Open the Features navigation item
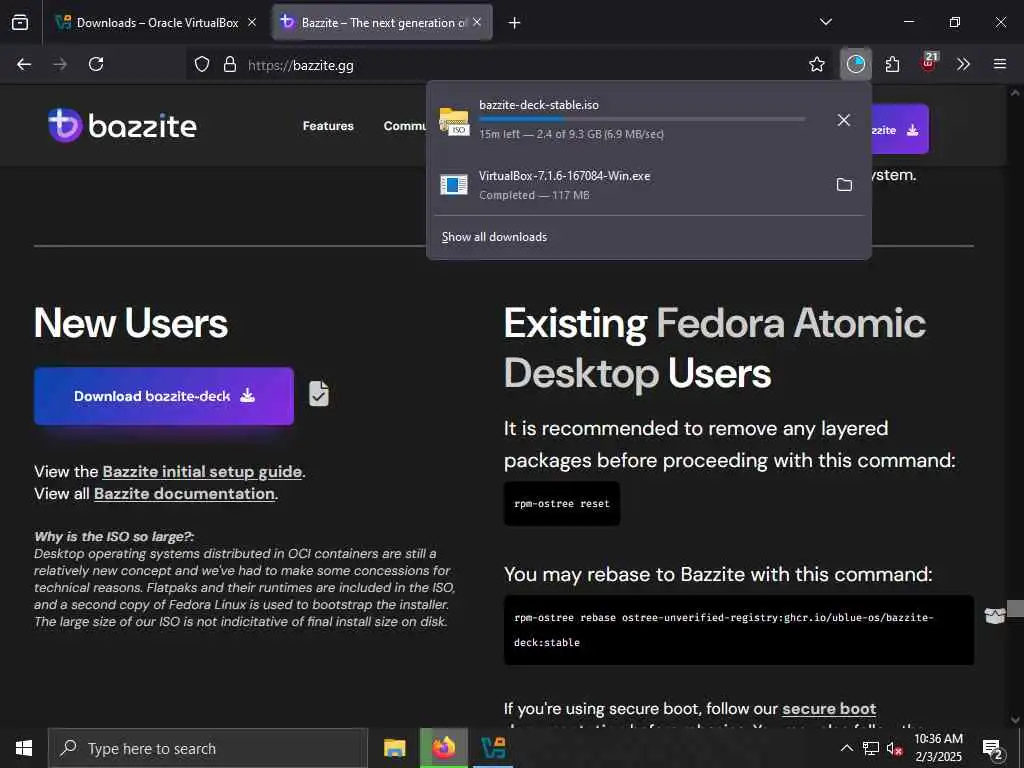The image size is (1024, 768). [328, 125]
